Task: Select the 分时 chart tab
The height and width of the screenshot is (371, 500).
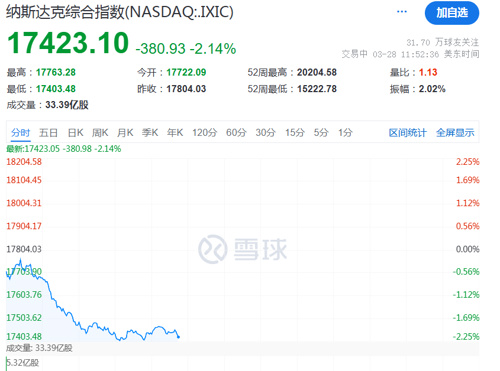Action: [x=20, y=133]
